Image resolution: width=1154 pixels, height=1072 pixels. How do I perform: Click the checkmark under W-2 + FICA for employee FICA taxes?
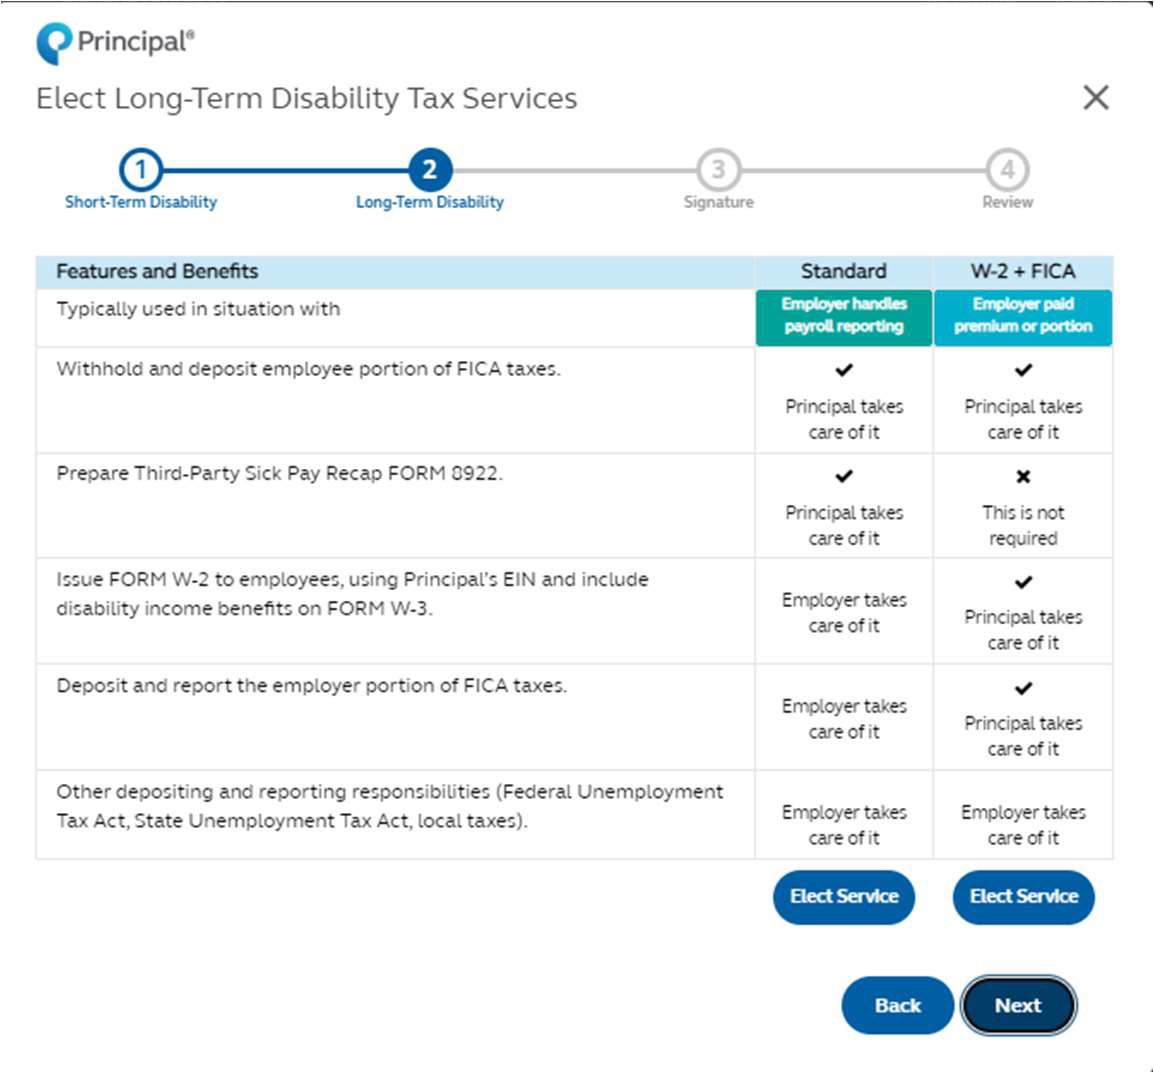(x=1022, y=370)
